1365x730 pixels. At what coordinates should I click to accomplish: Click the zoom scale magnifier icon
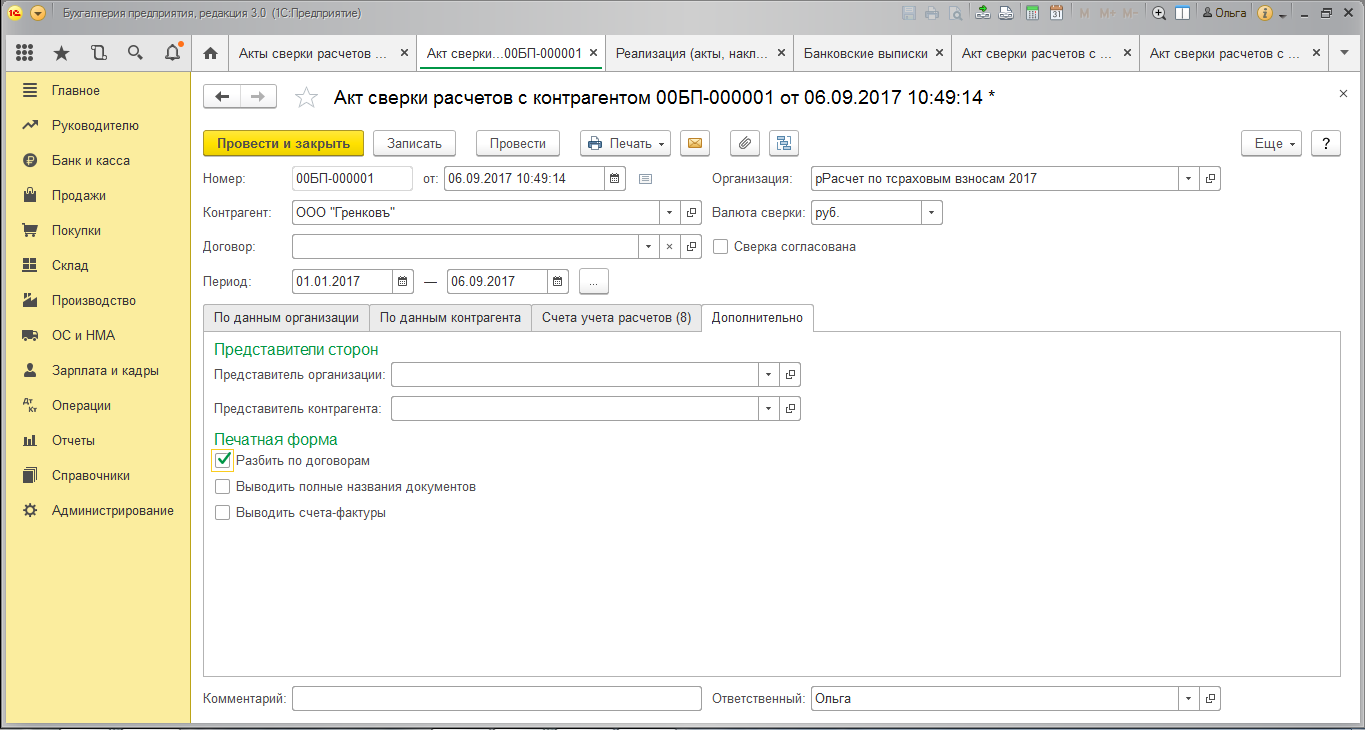pyautogui.click(x=1159, y=14)
